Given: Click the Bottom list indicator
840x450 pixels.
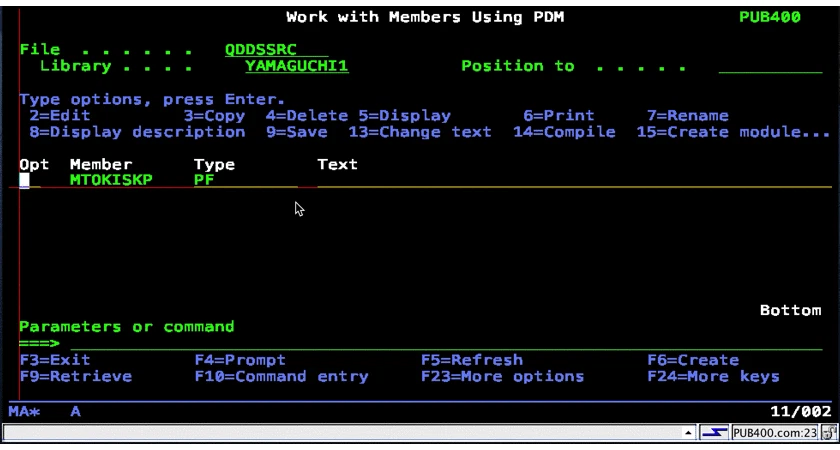Looking at the screenshot, I should click(x=791, y=310).
